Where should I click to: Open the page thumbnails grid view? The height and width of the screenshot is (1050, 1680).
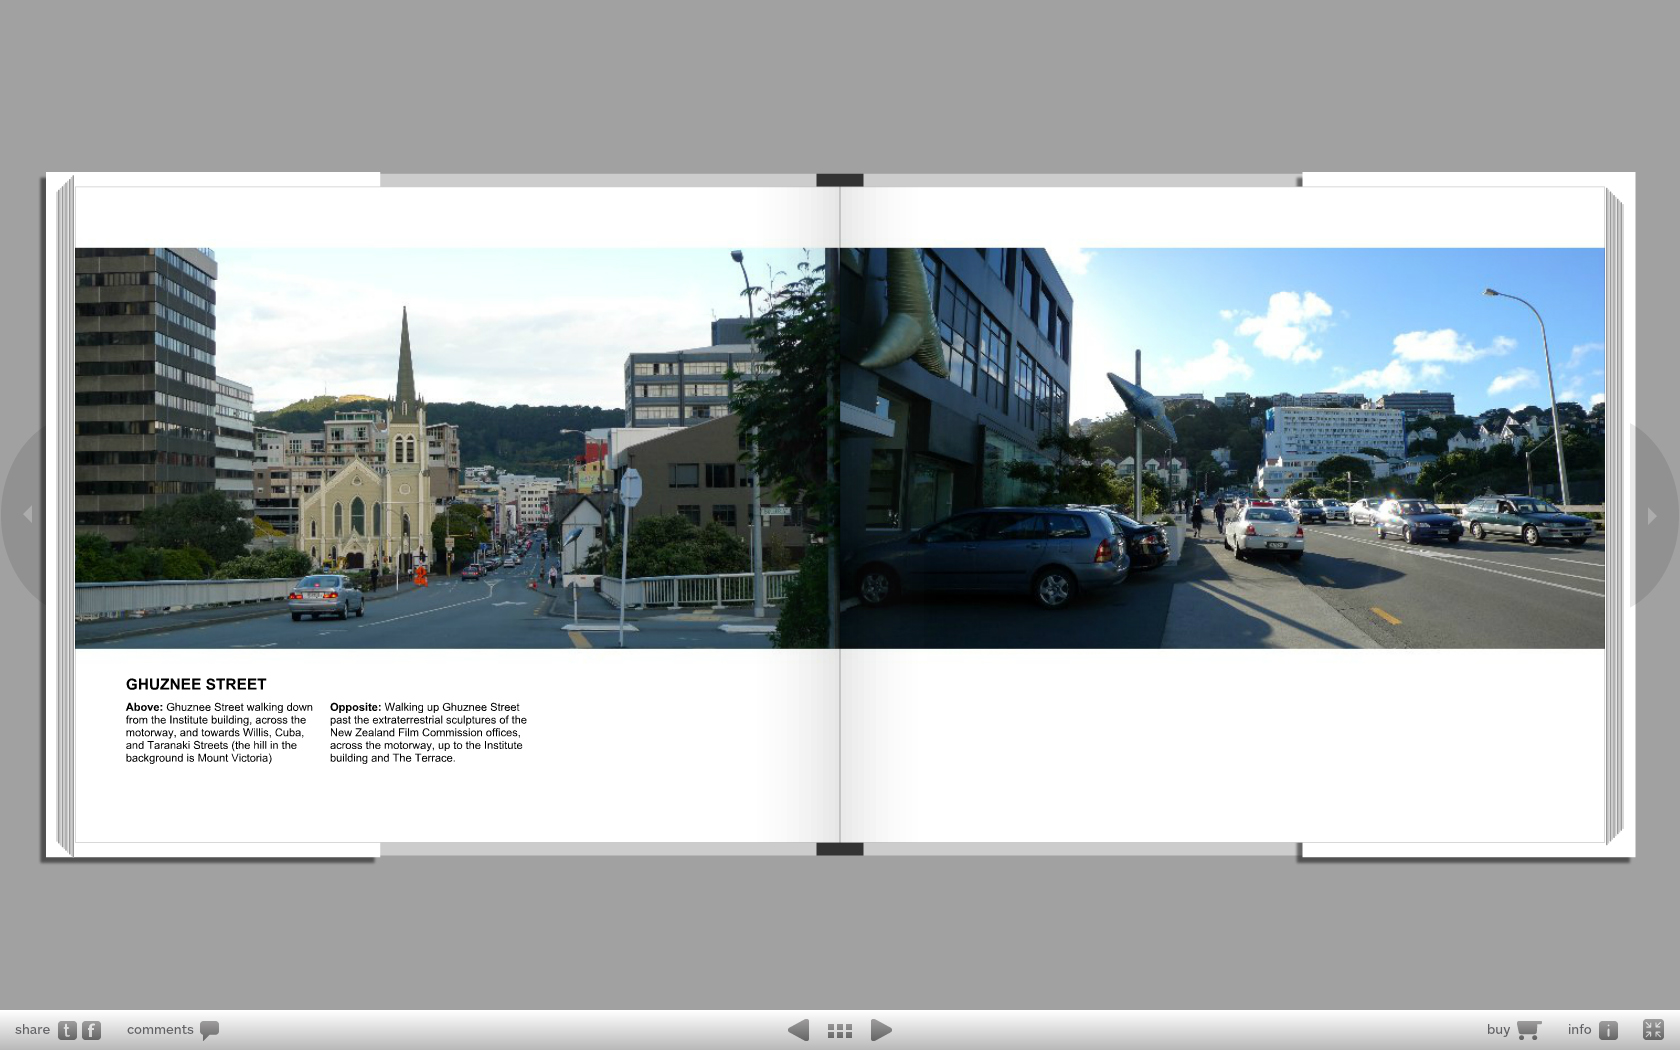[x=840, y=1030]
